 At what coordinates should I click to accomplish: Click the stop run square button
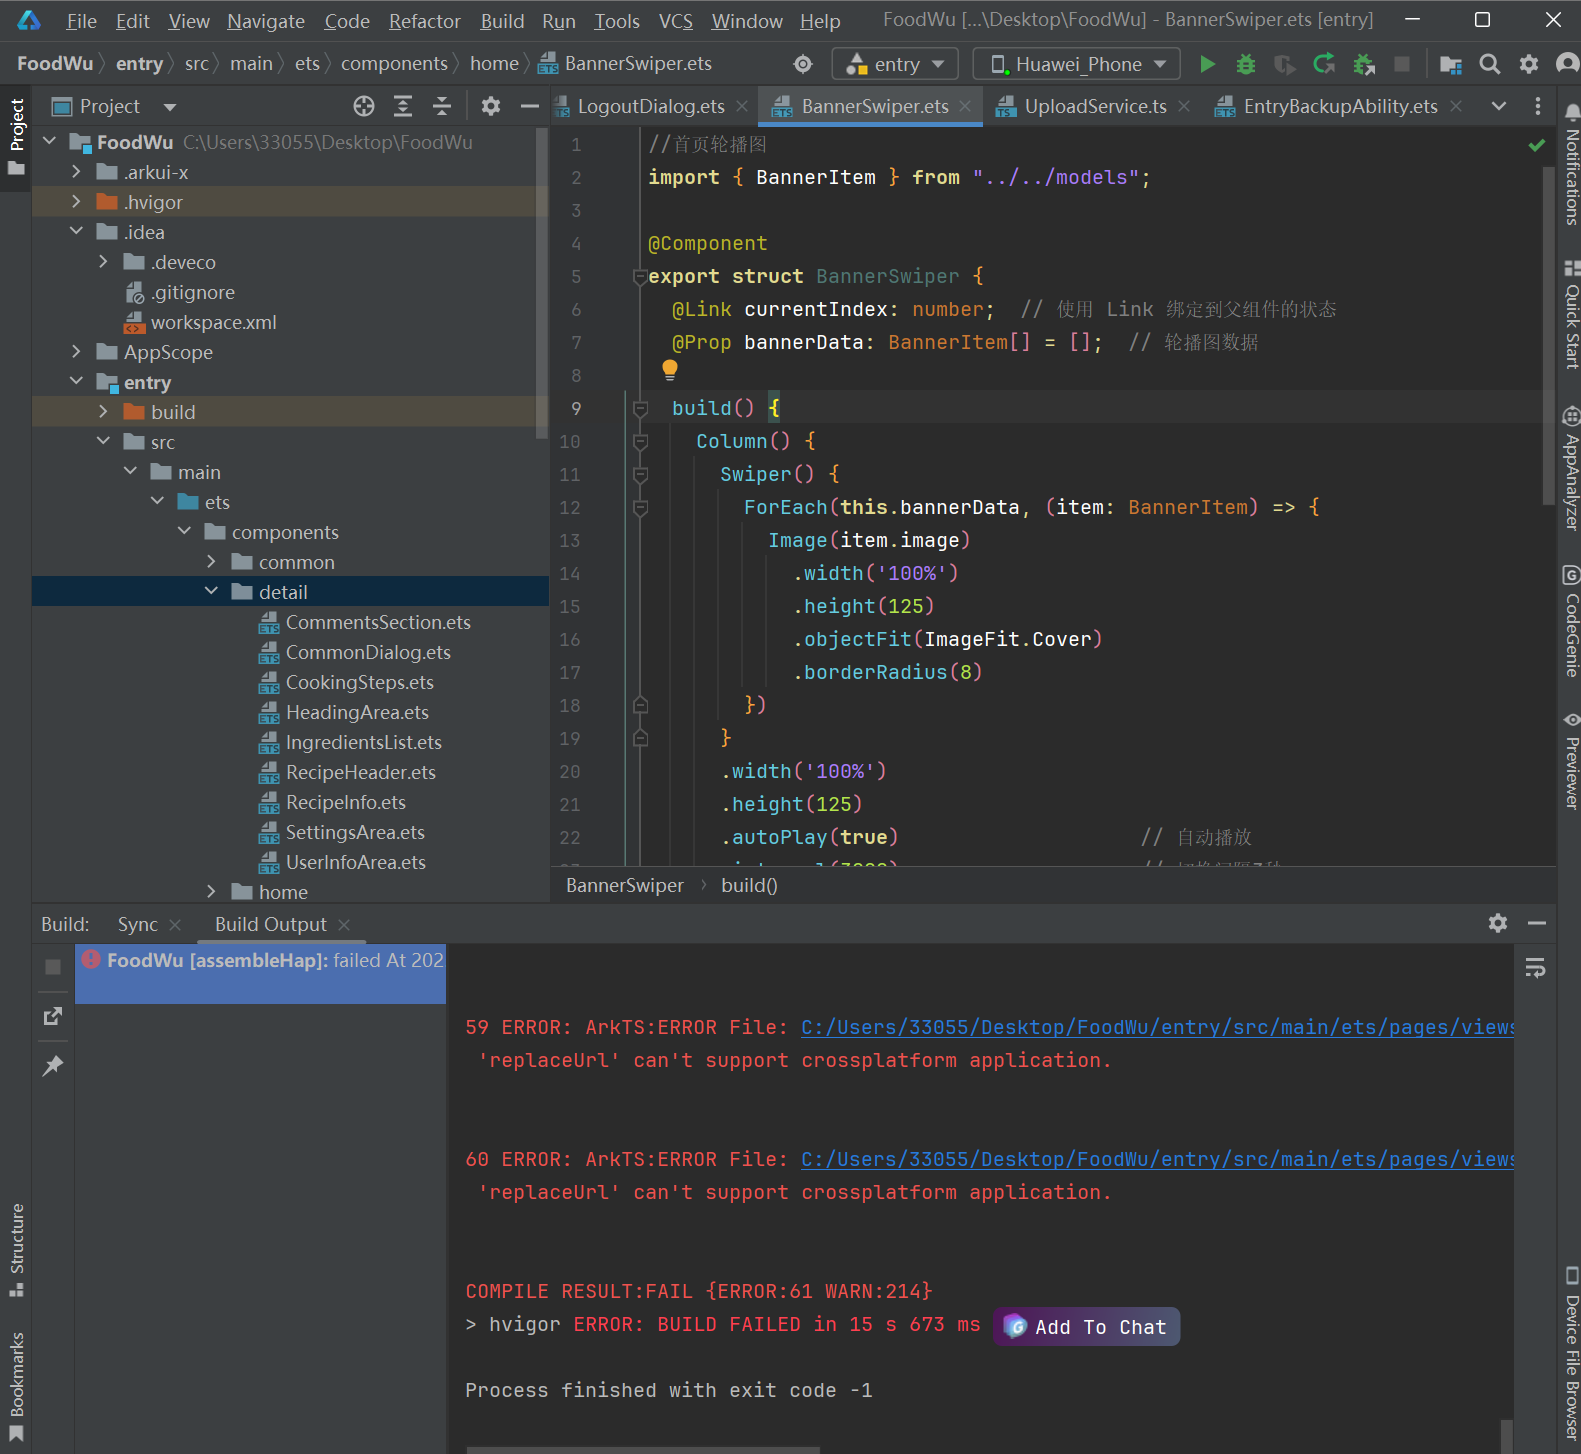click(x=1402, y=64)
